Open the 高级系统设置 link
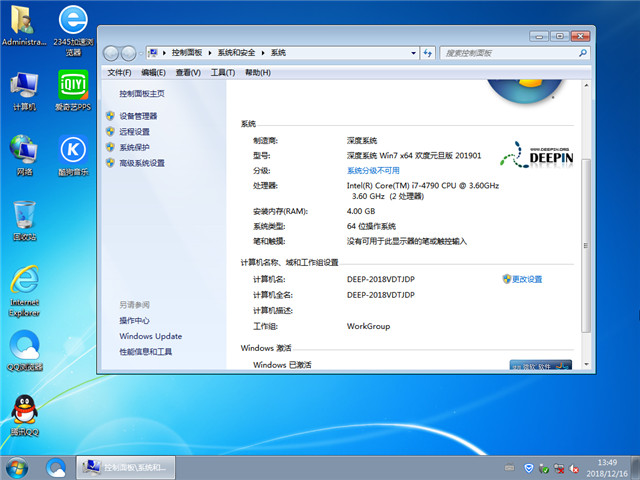 142,163
